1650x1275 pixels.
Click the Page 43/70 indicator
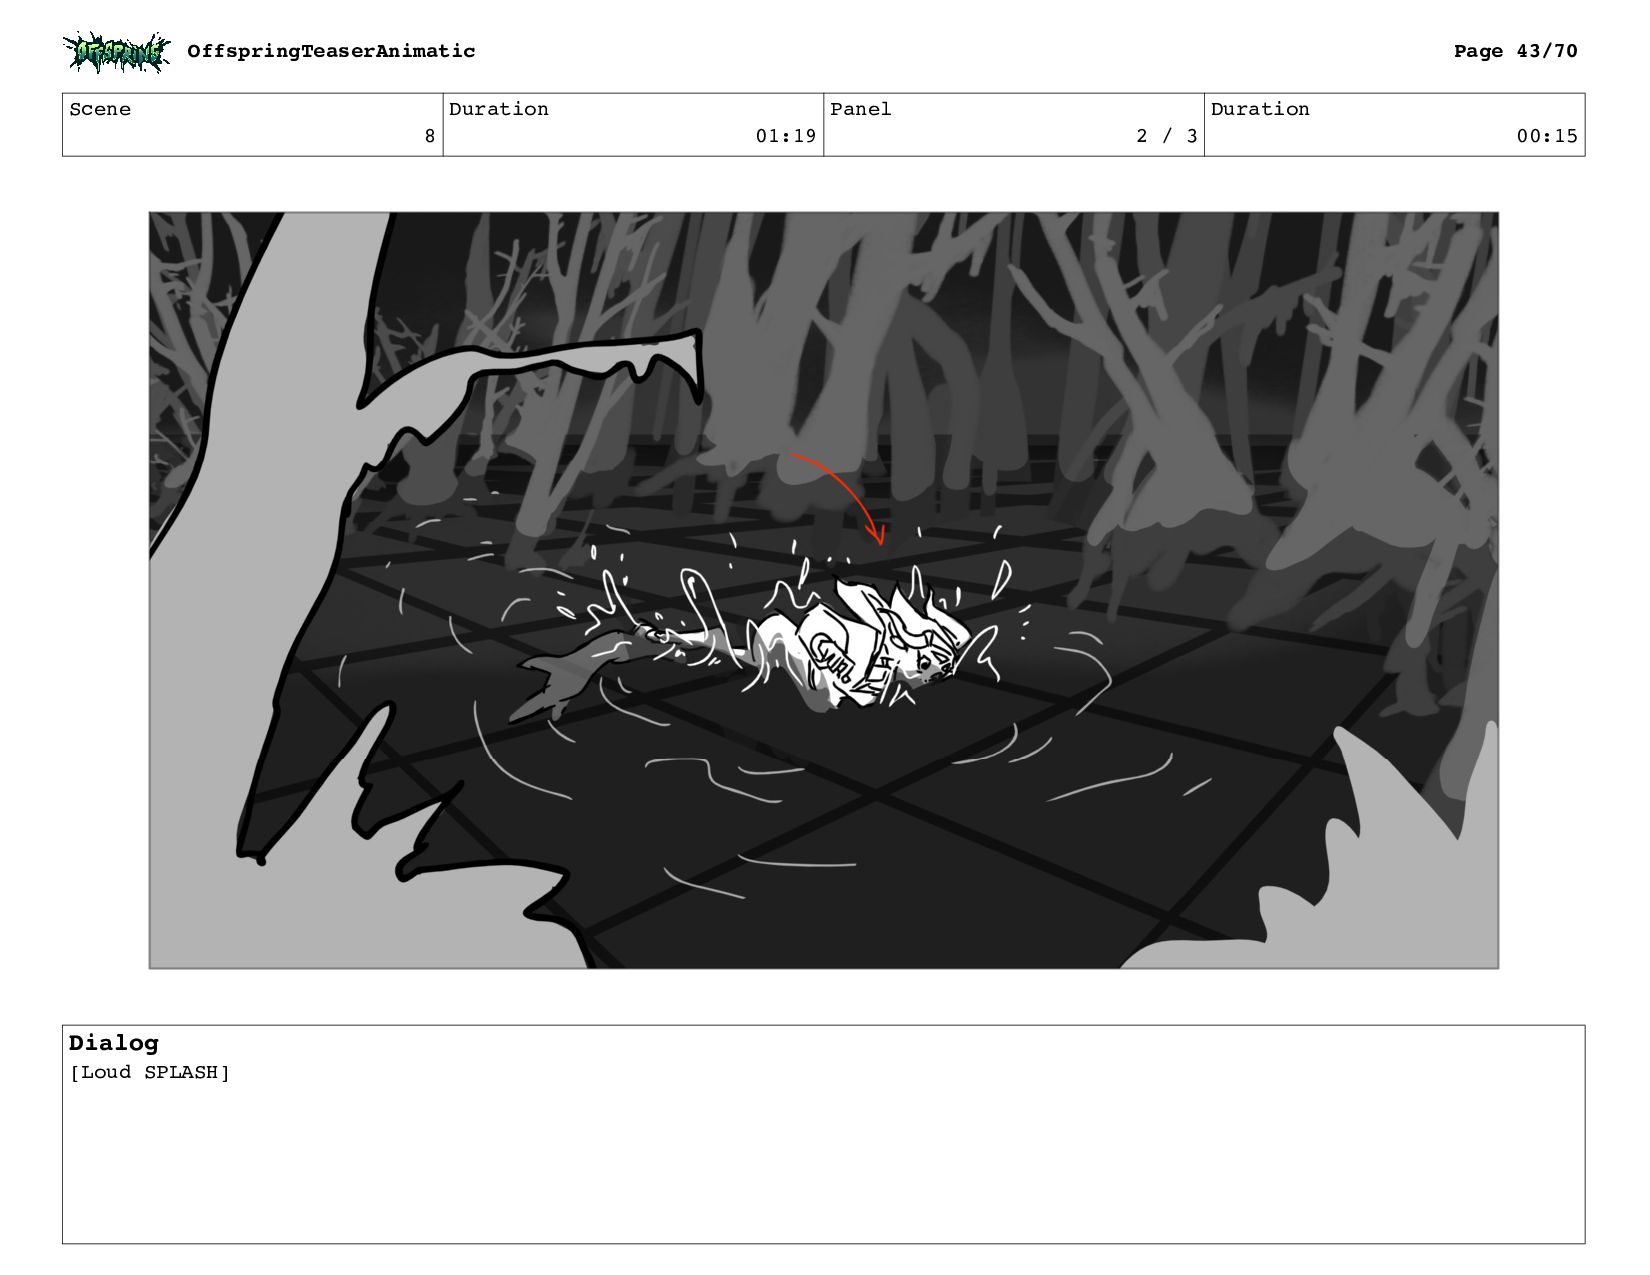click(1515, 51)
